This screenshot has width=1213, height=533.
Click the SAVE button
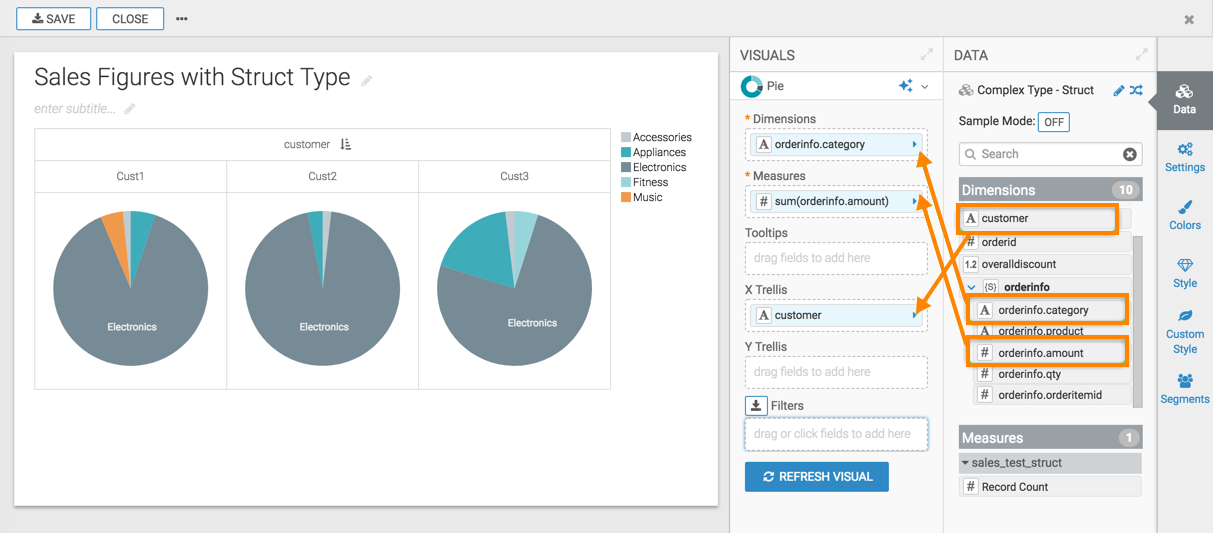[54, 19]
